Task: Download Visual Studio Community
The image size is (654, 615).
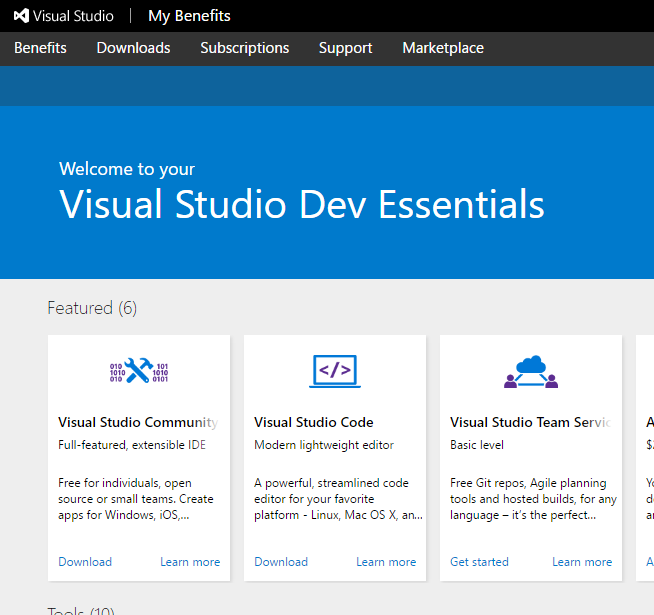Action: click(85, 562)
